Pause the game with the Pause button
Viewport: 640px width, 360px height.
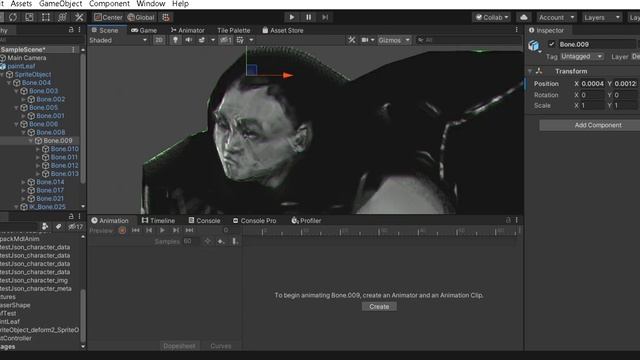[x=309, y=17]
